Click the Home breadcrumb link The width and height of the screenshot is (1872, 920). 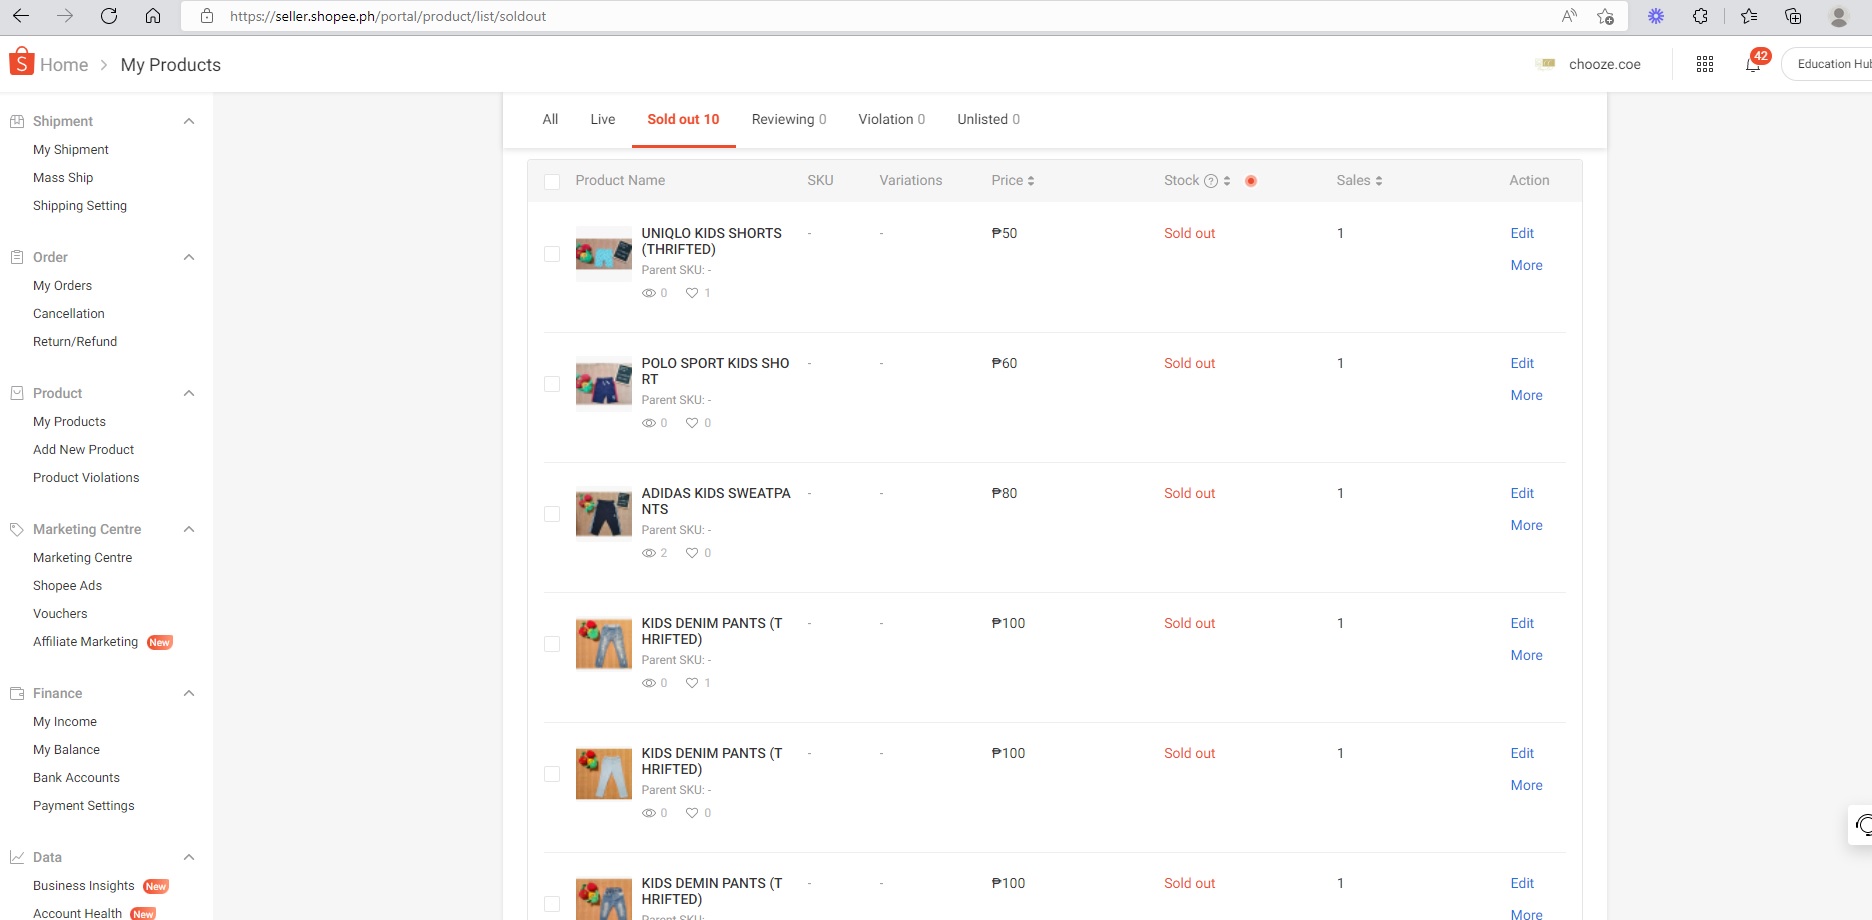(x=64, y=64)
